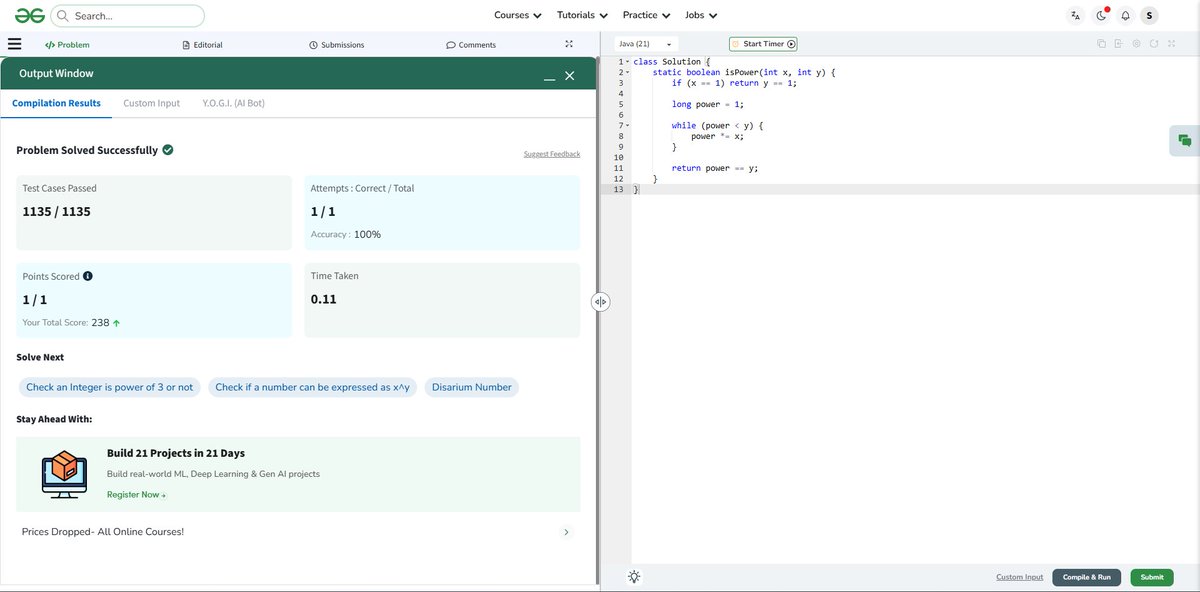
Task: Open the green chat bubble widget
Action: (x=1185, y=141)
